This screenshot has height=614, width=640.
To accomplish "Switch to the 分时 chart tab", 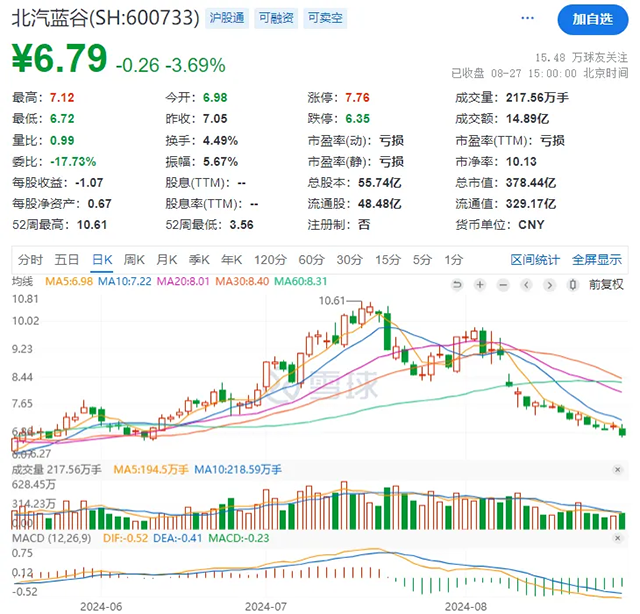I will [x=30, y=260].
